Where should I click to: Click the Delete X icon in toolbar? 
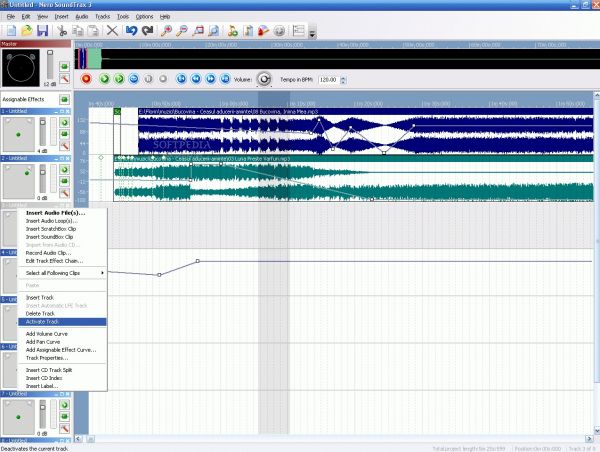tap(112, 32)
